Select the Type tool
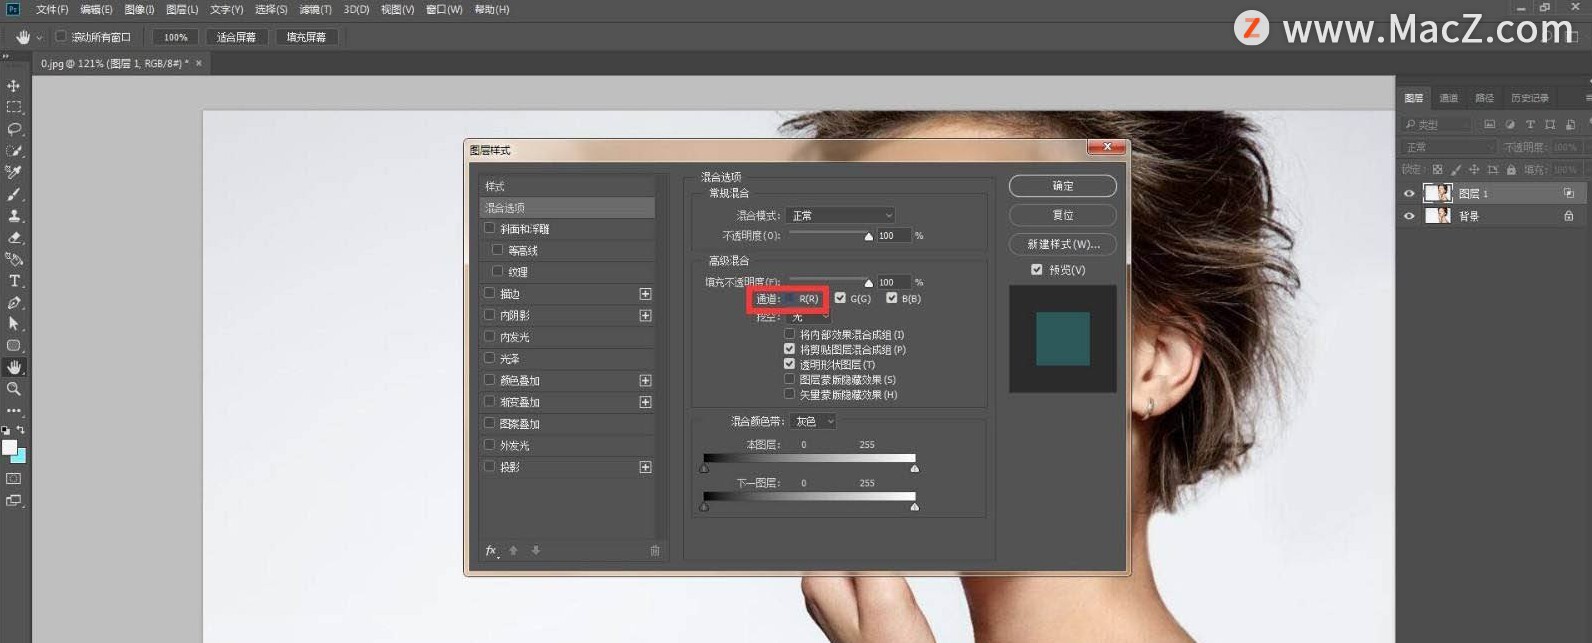 [14, 281]
